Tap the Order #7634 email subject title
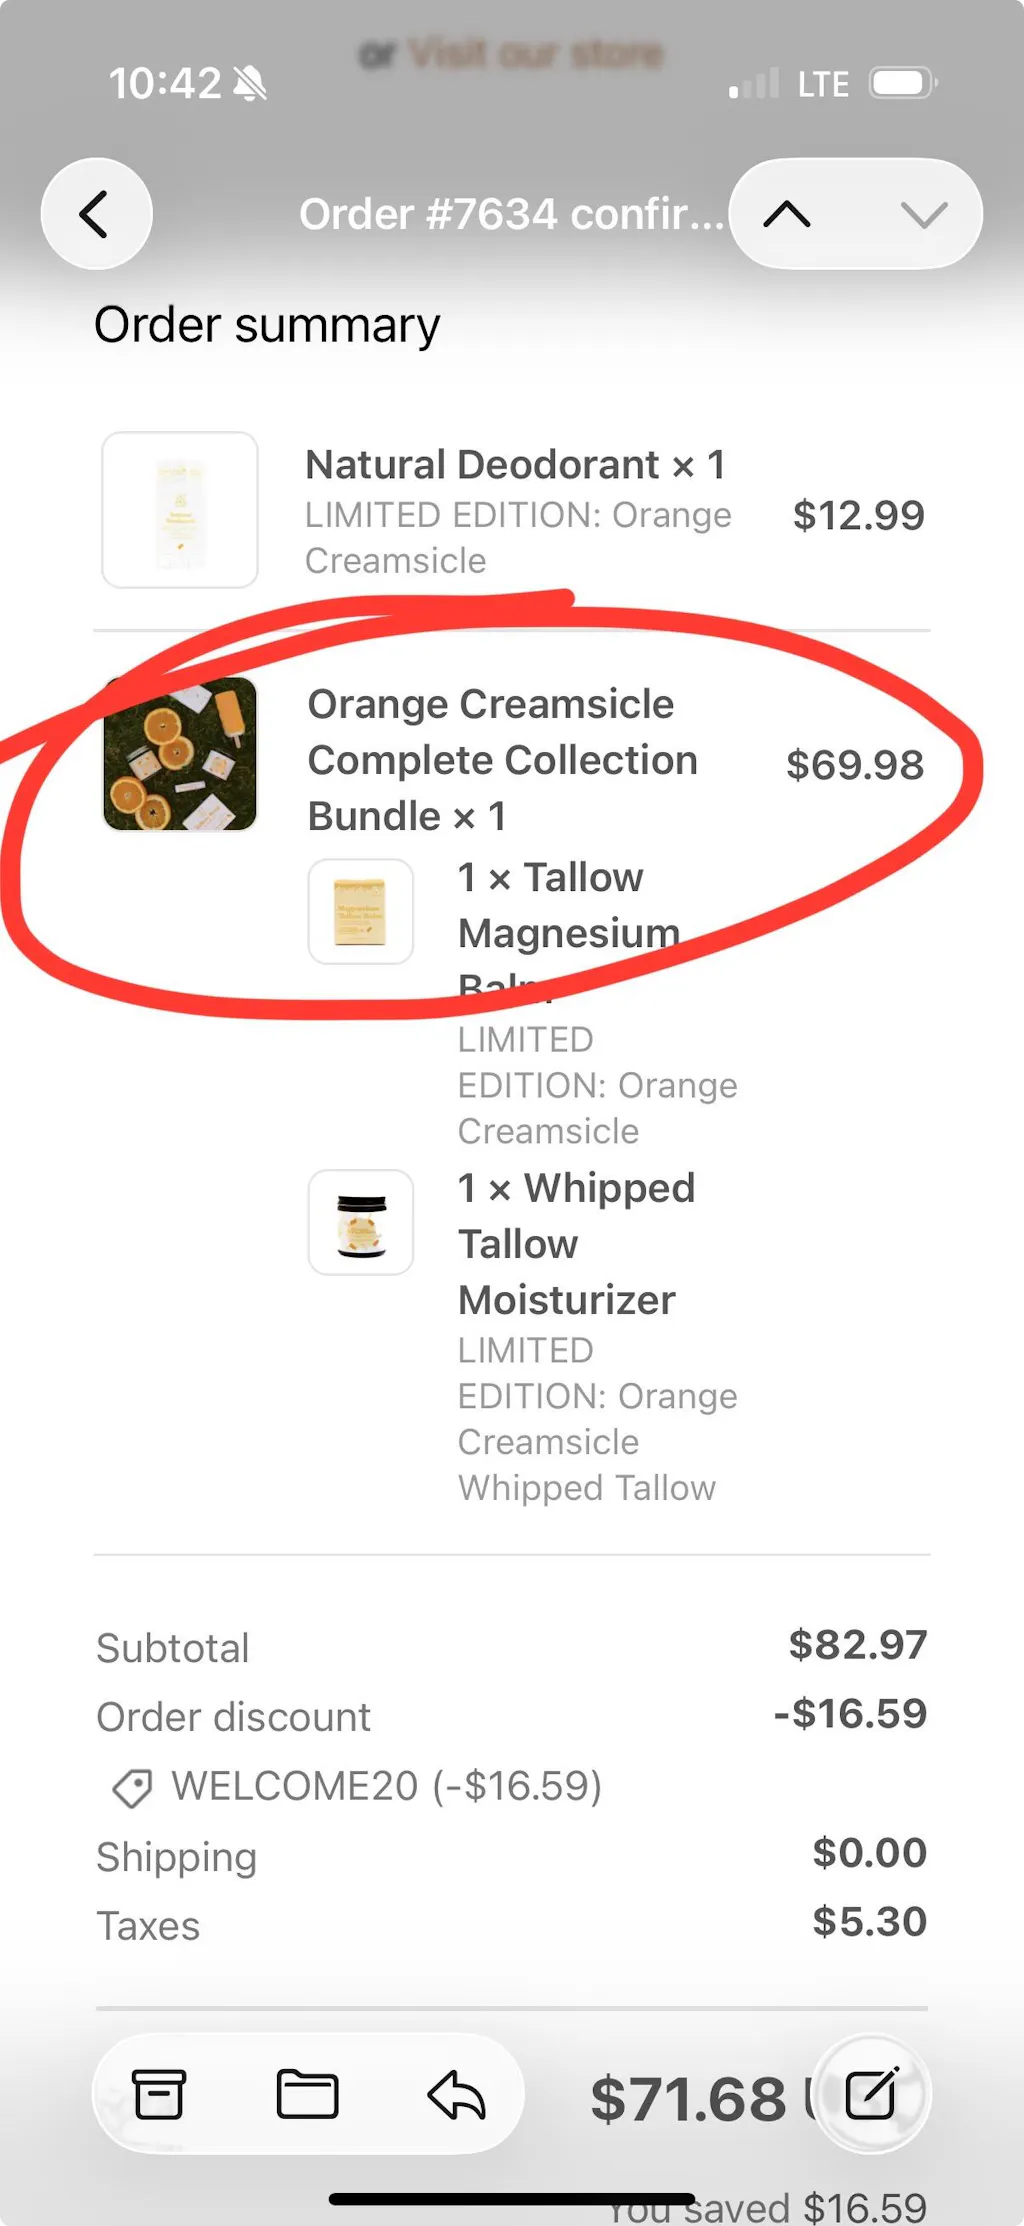 click(511, 214)
